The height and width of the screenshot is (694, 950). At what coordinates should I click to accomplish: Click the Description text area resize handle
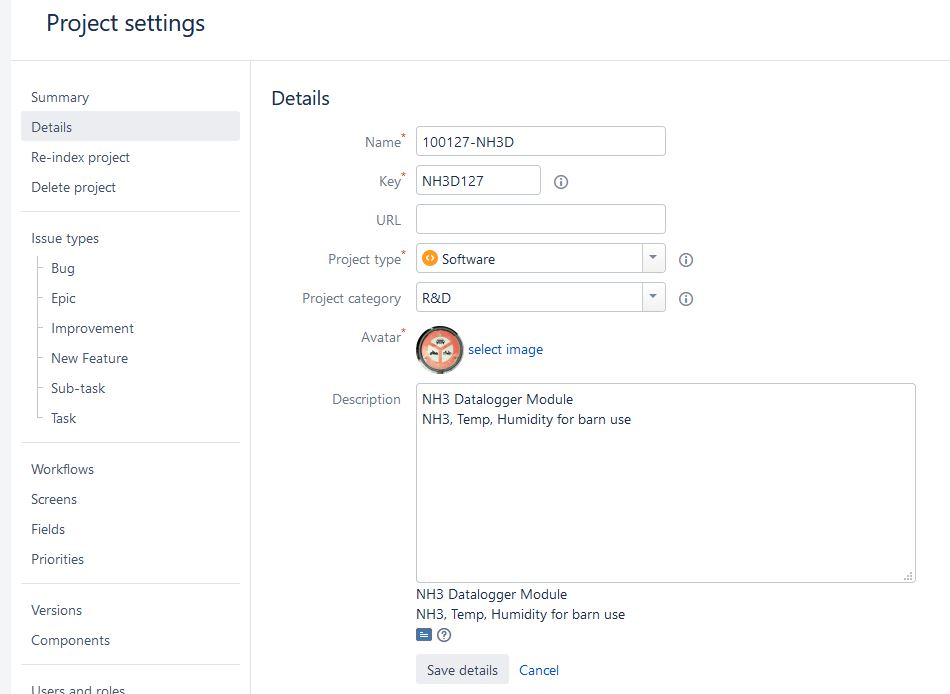click(908, 576)
